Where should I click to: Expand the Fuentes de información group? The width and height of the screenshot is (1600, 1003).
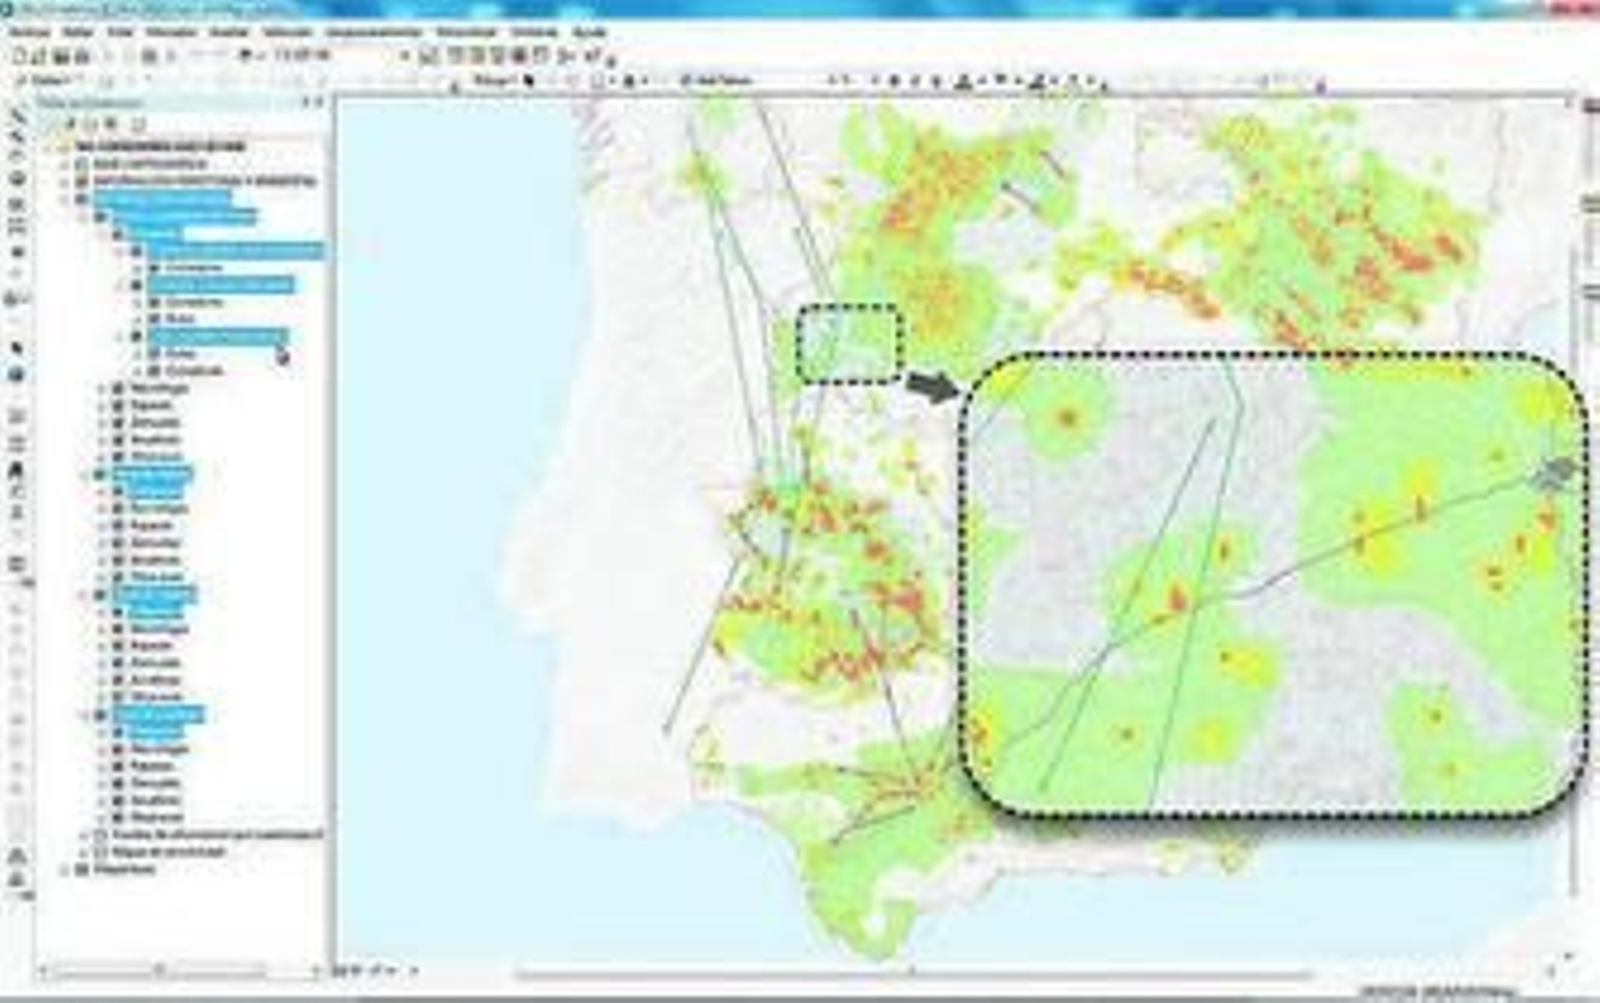[85, 834]
